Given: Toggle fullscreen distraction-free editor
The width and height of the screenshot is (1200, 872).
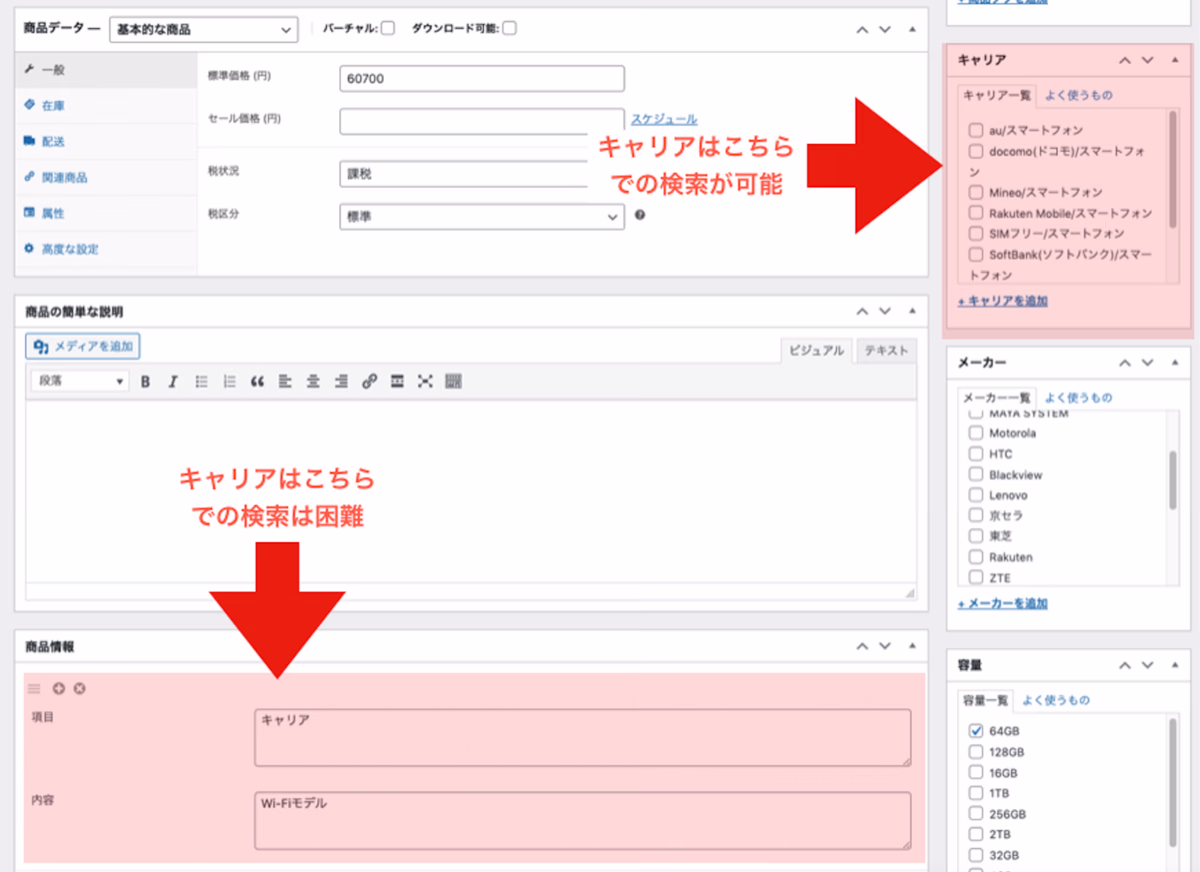Looking at the screenshot, I should [x=425, y=381].
